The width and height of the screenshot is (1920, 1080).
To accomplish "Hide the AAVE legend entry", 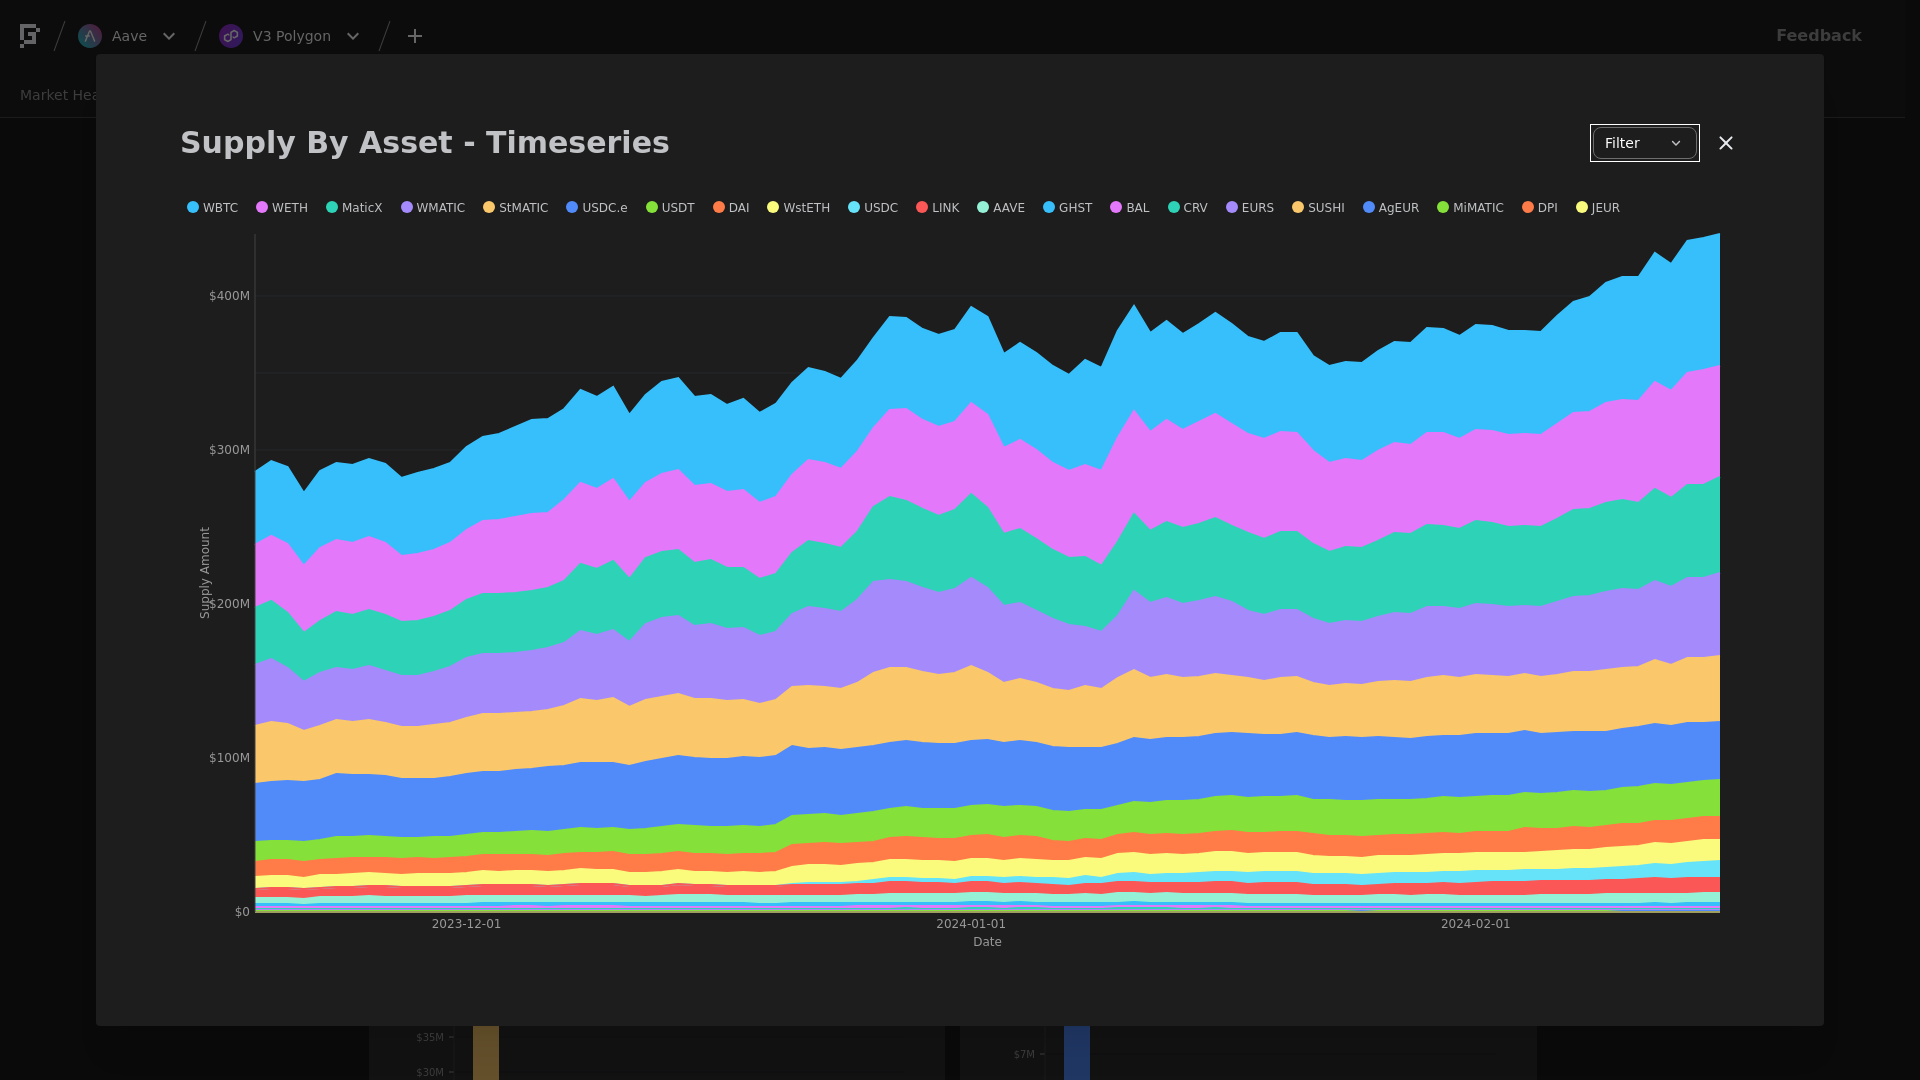I will tap(1001, 208).
